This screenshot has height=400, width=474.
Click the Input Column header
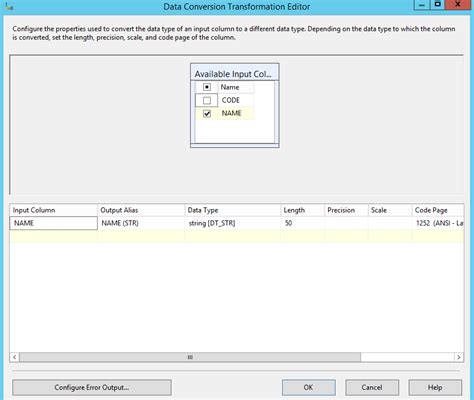(54, 210)
